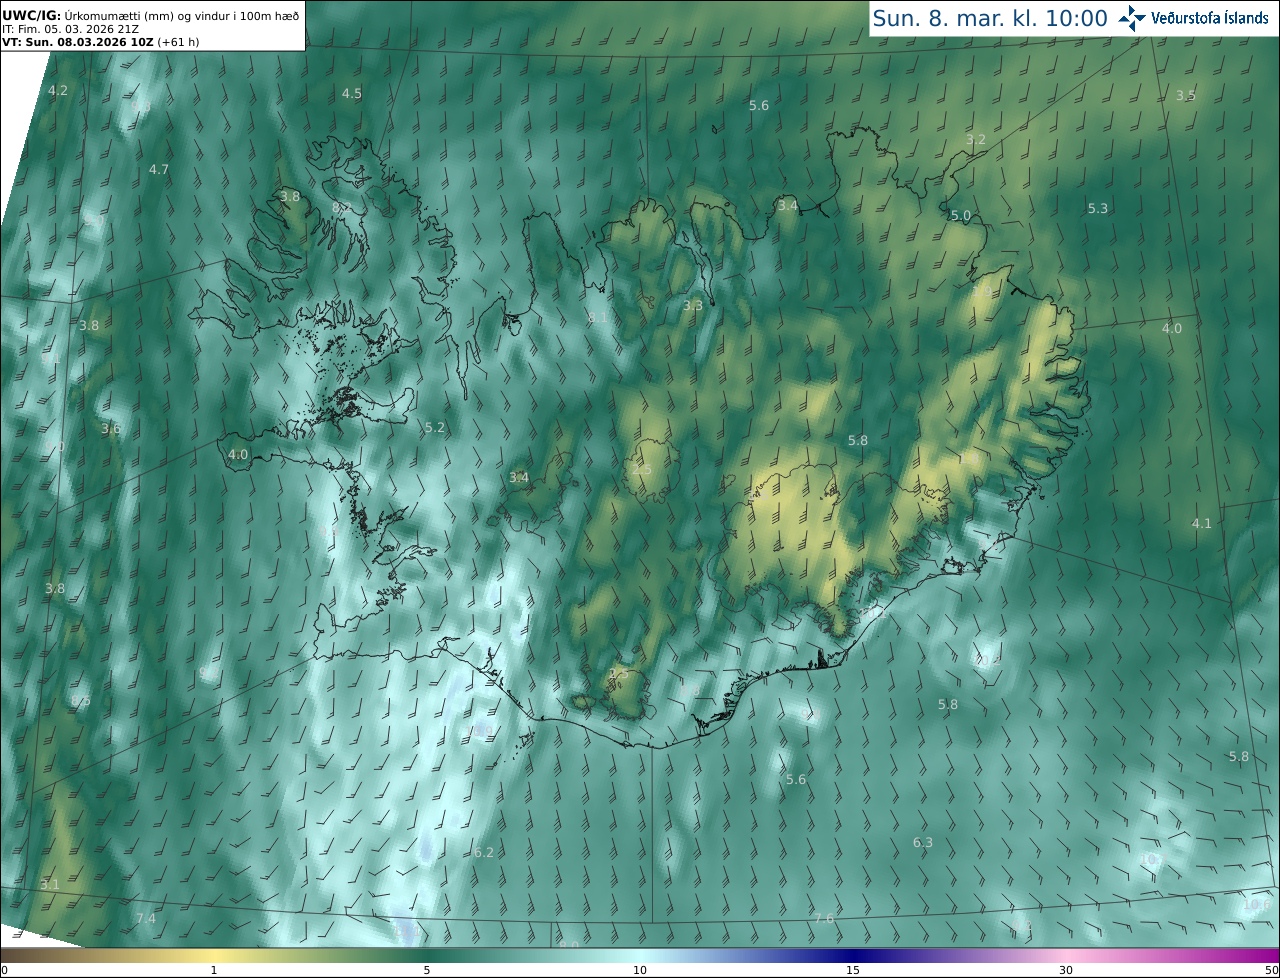The height and width of the screenshot is (978, 1280).
Task: Pick the 5 mm mark on color scale
Action: pyautogui.click(x=427, y=970)
